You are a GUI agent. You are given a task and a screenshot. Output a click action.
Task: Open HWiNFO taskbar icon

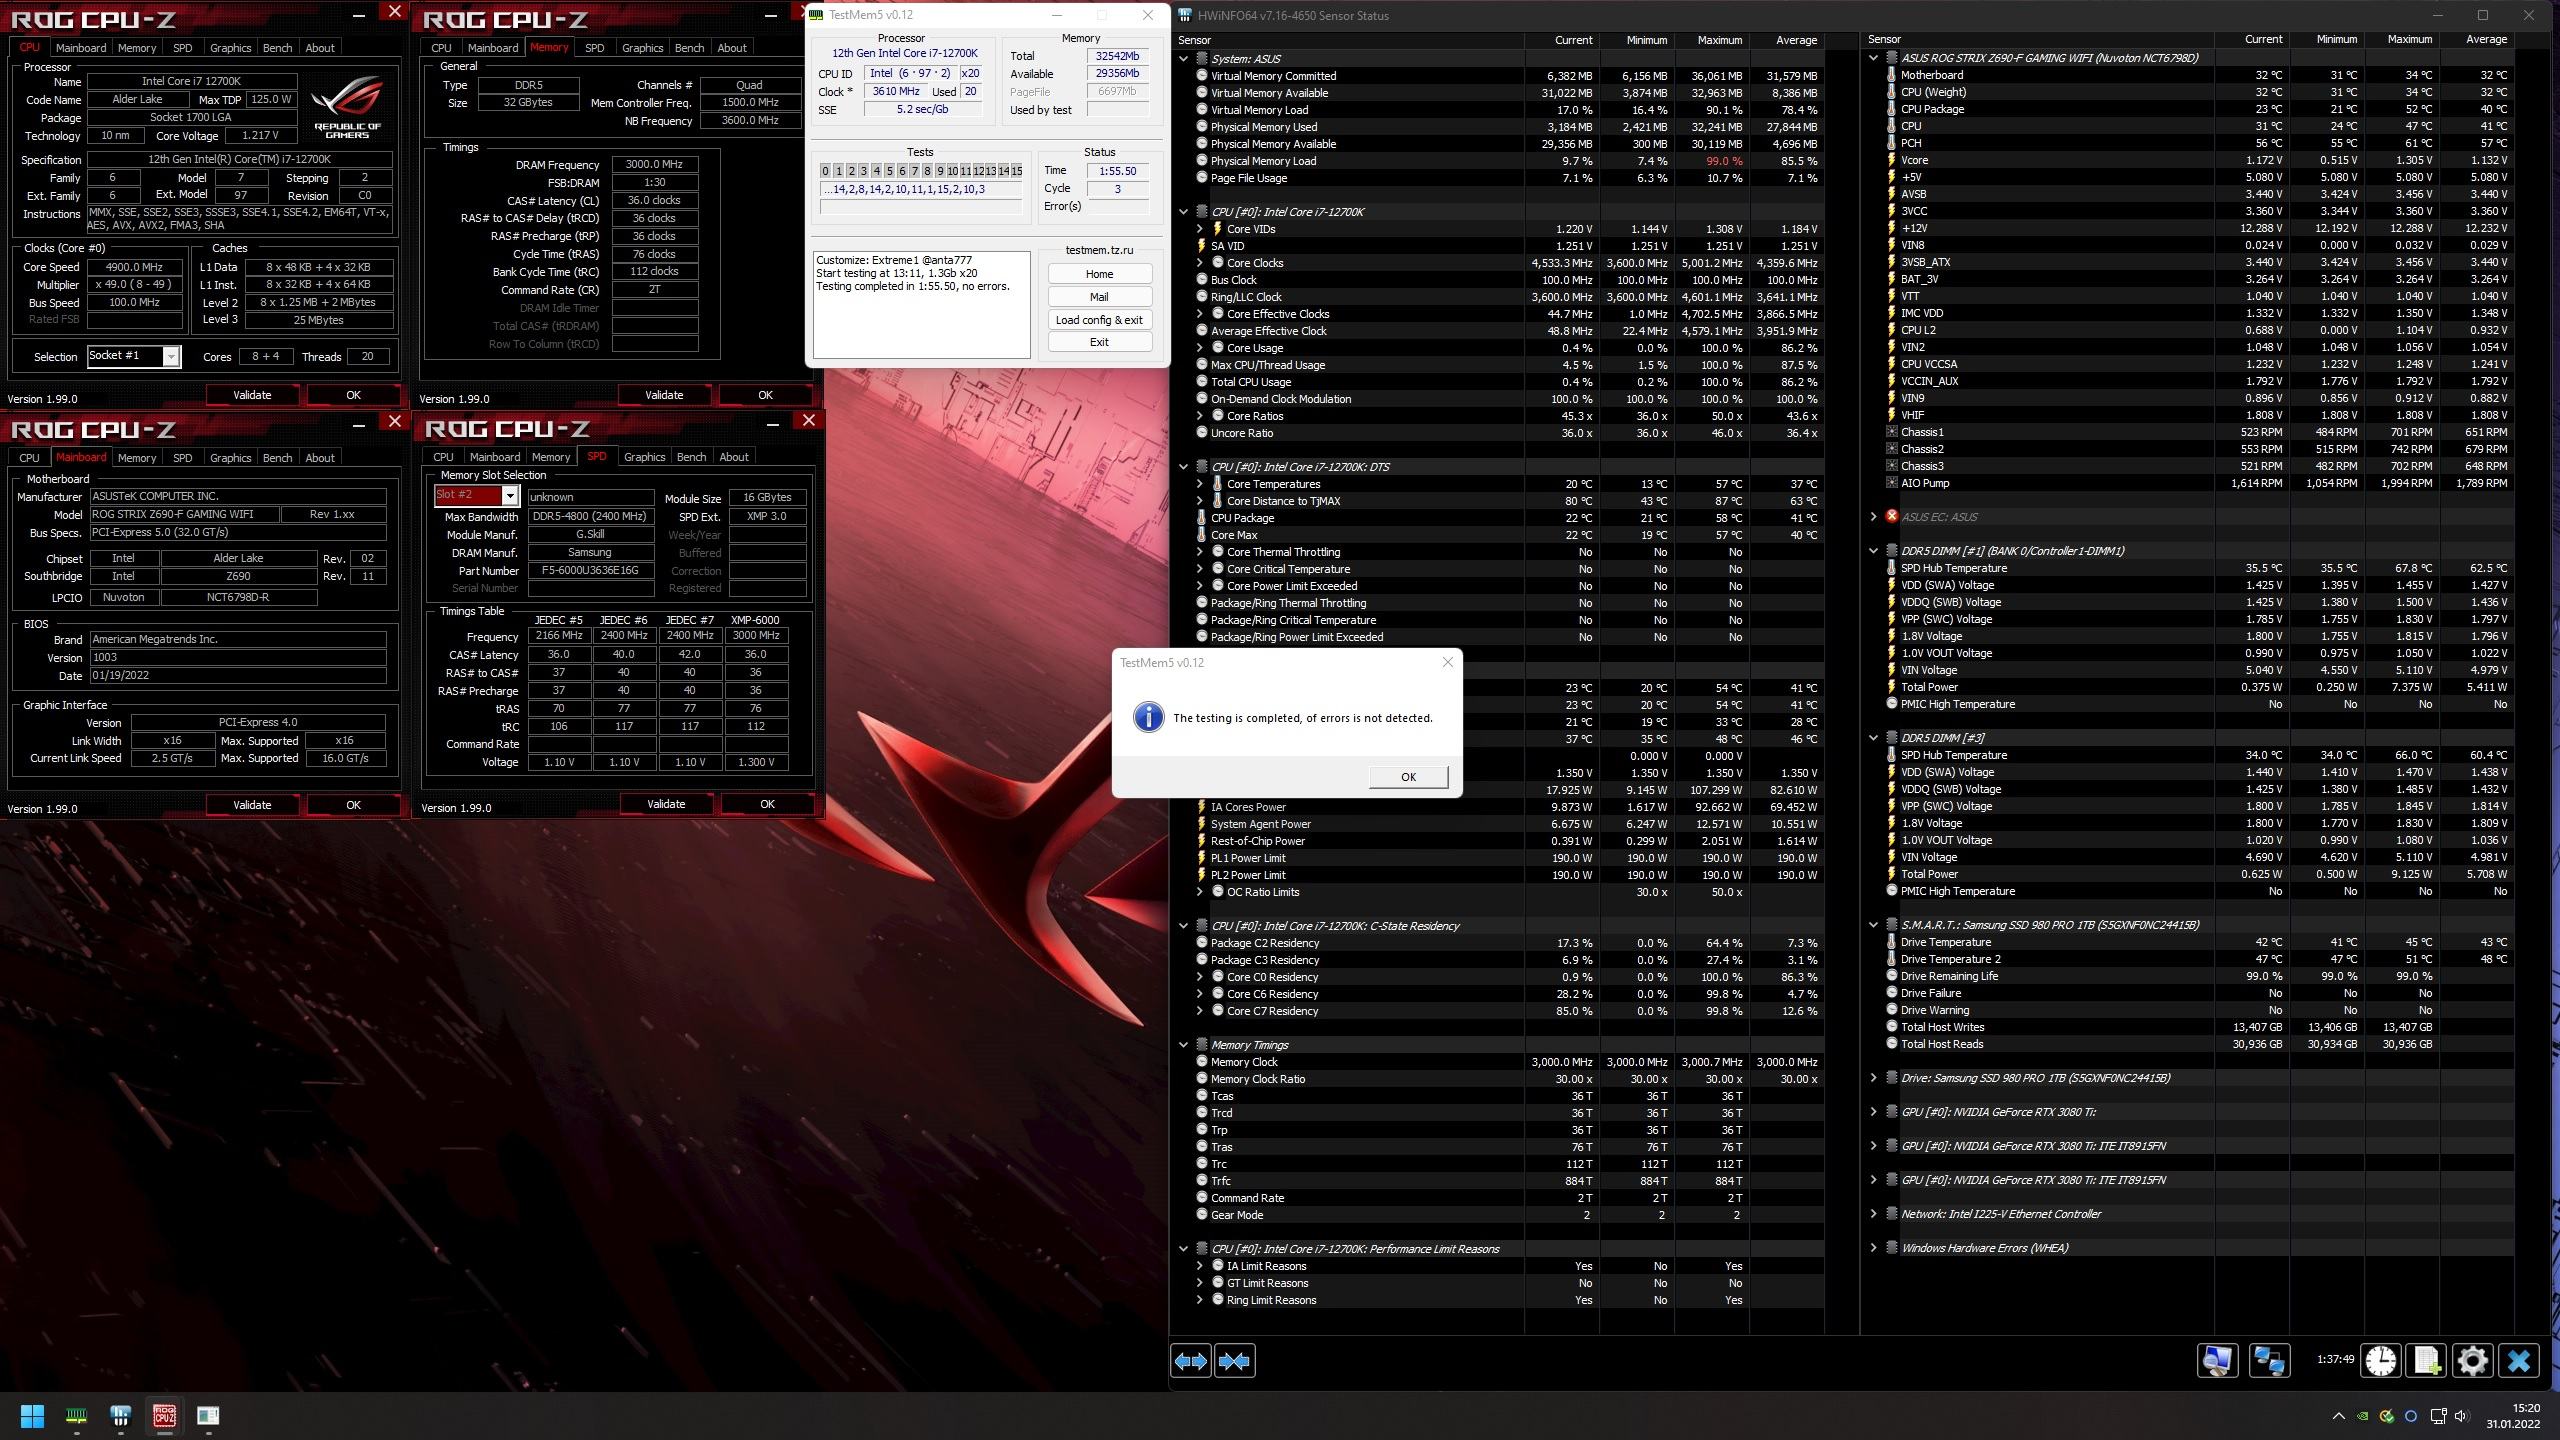(x=120, y=1416)
